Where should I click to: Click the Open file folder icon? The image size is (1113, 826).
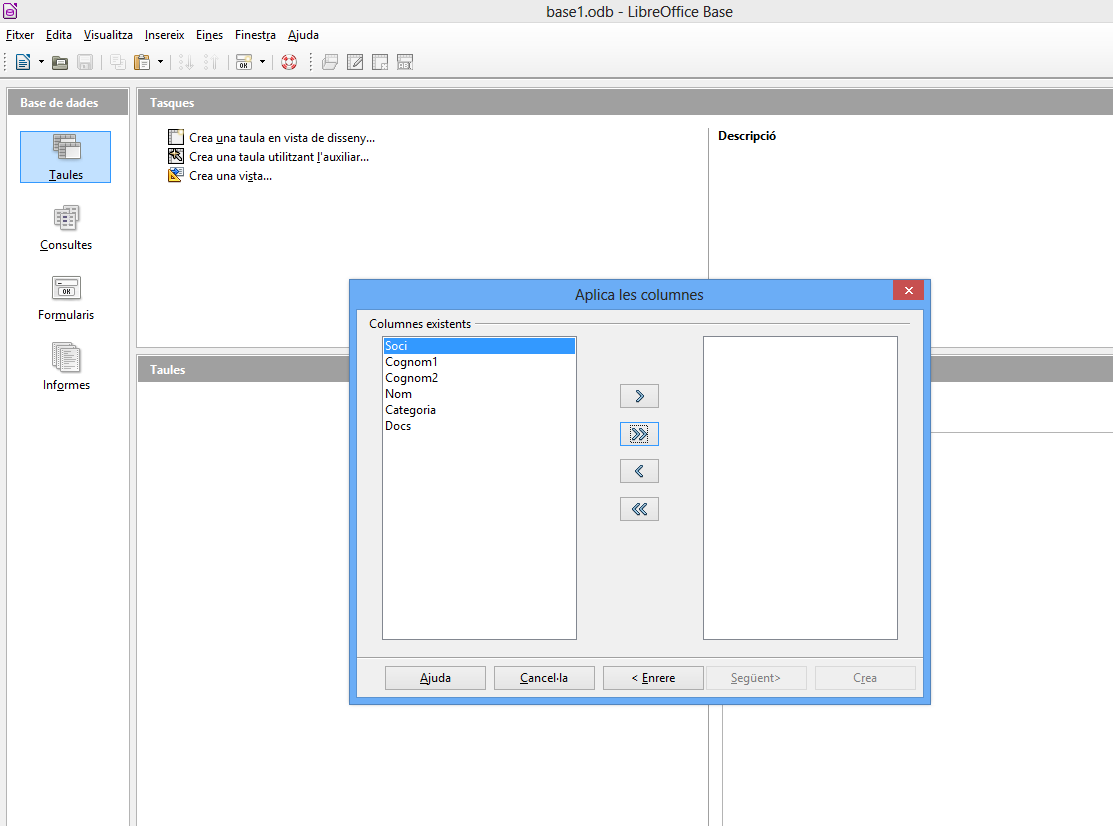(60, 62)
